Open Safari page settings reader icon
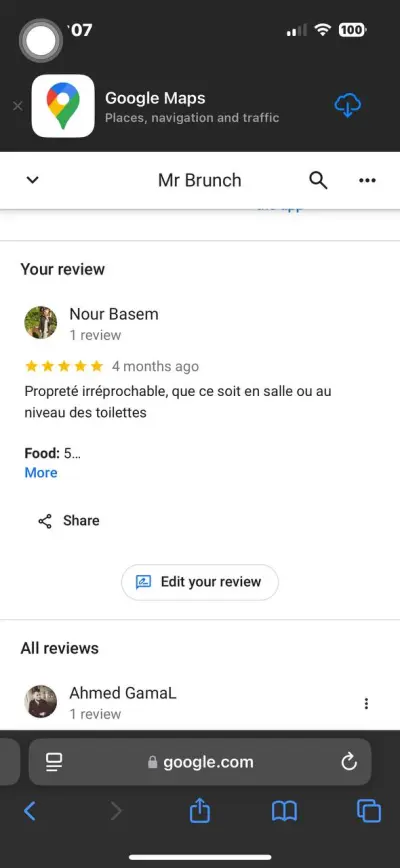The height and width of the screenshot is (868, 400). point(54,762)
